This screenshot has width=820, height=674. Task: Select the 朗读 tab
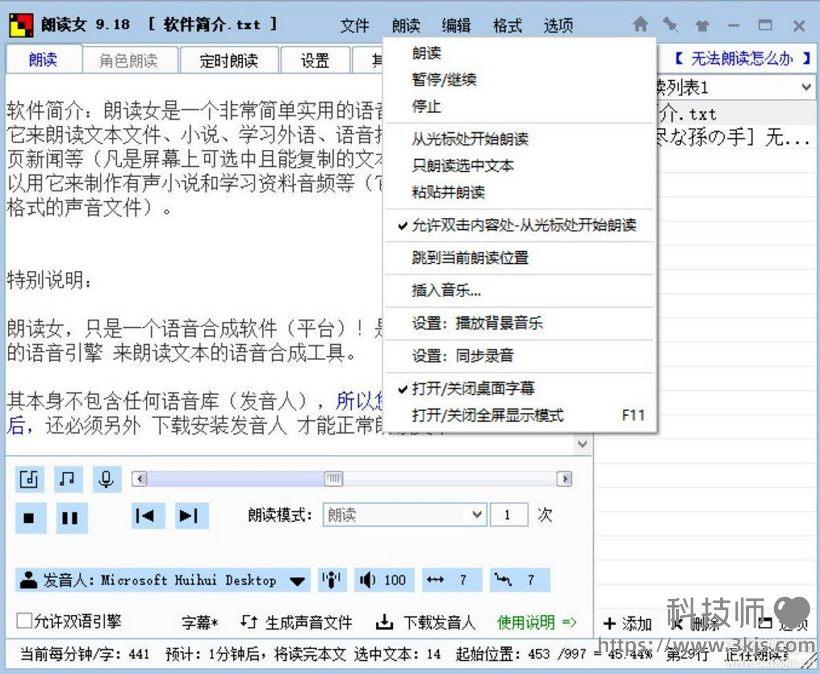pyautogui.click(x=43, y=60)
